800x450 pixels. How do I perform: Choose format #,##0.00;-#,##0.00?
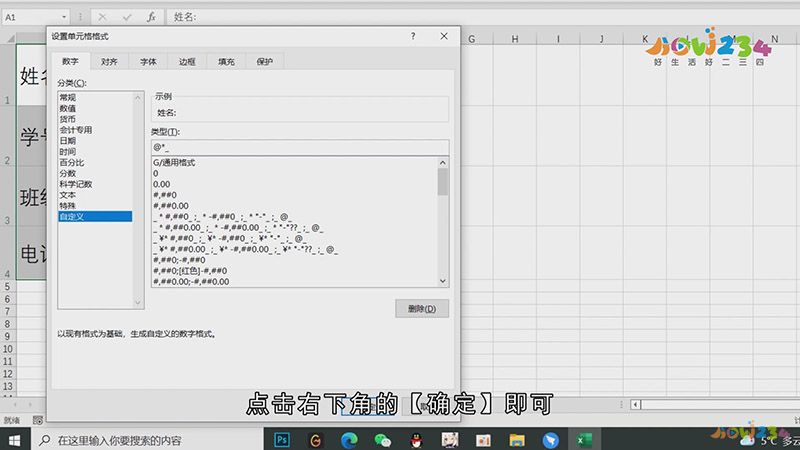294,281
